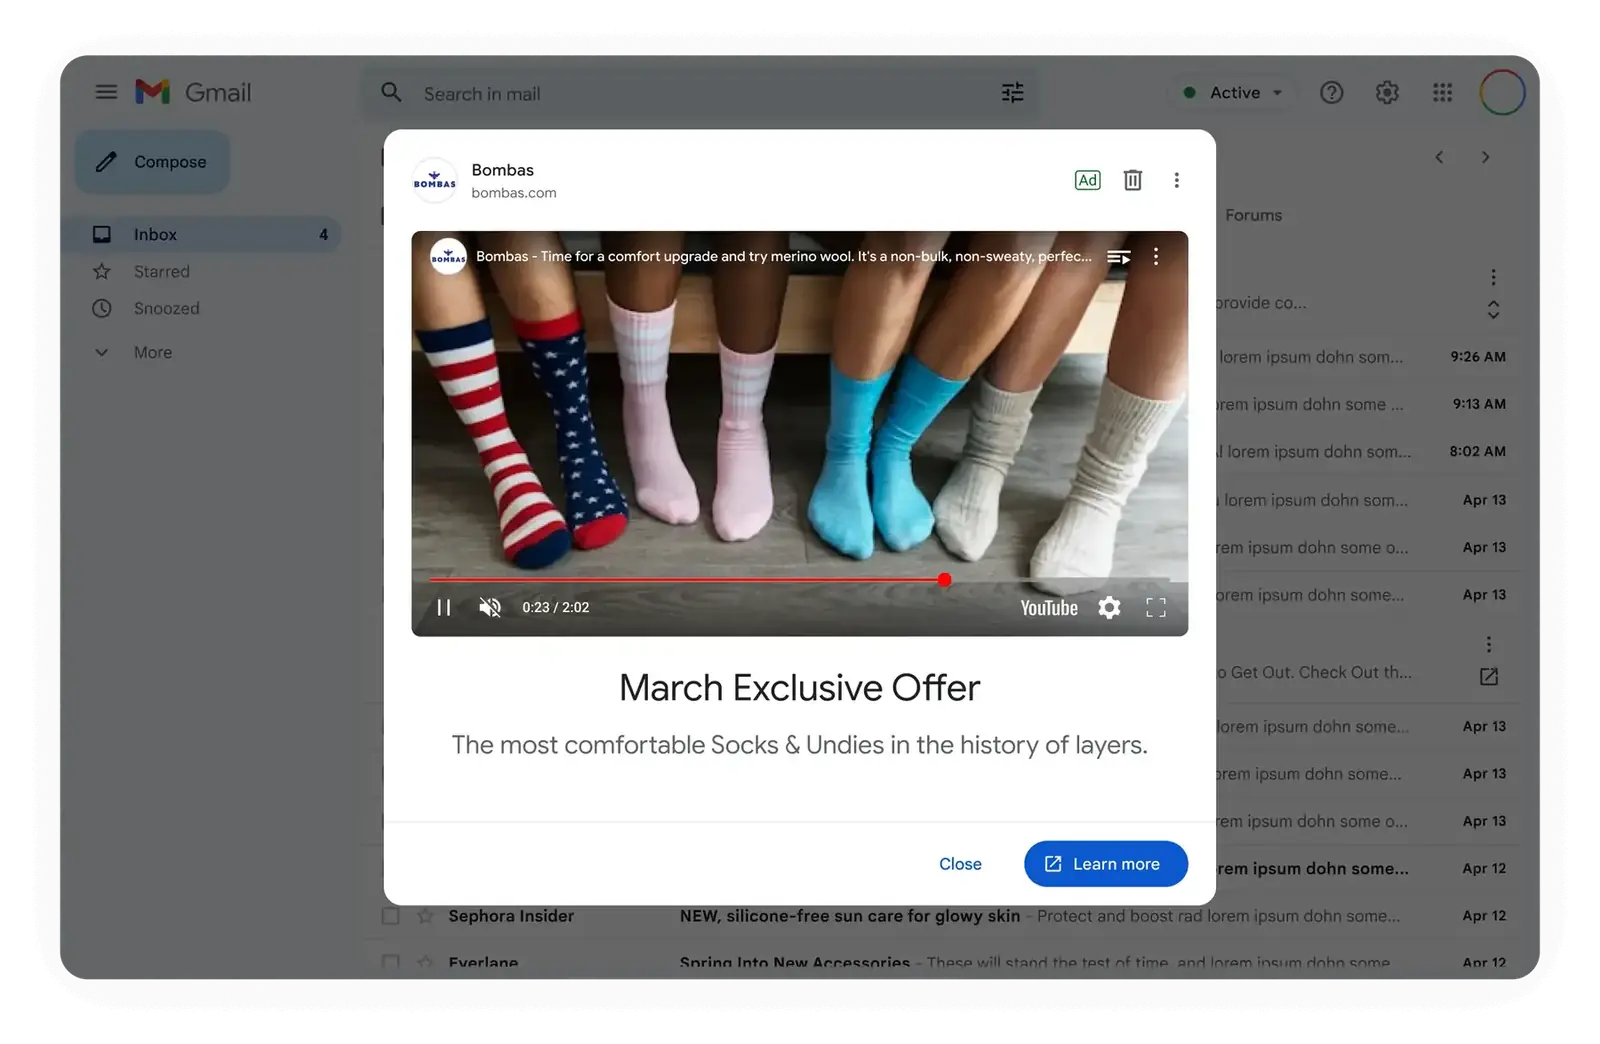Click the Learn more button
Screen dimensions: 1600x1044
pyautogui.click(x=1106, y=864)
